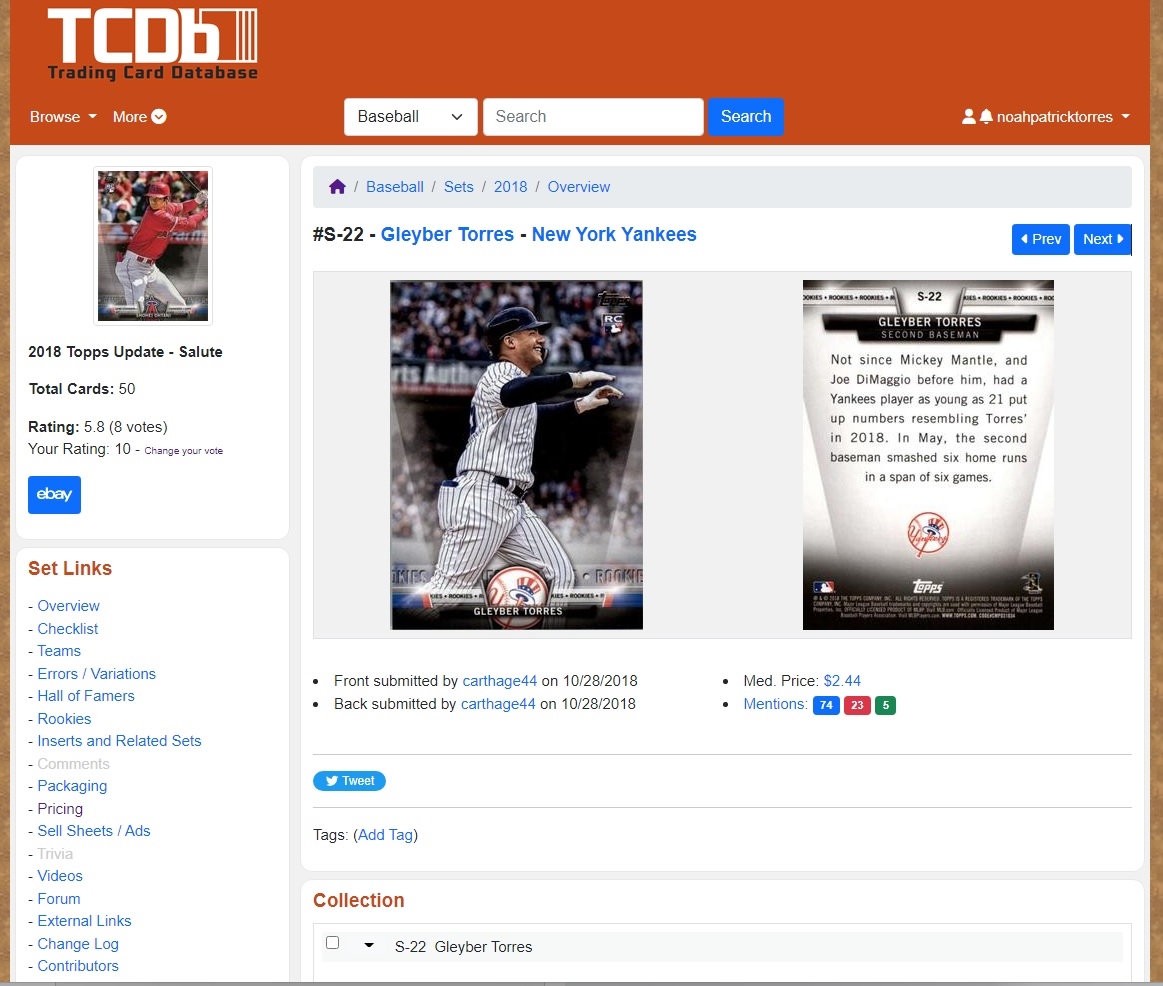1163x986 pixels.
Task: Open External Links in Set Links
Action: pyautogui.click(x=85, y=921)
